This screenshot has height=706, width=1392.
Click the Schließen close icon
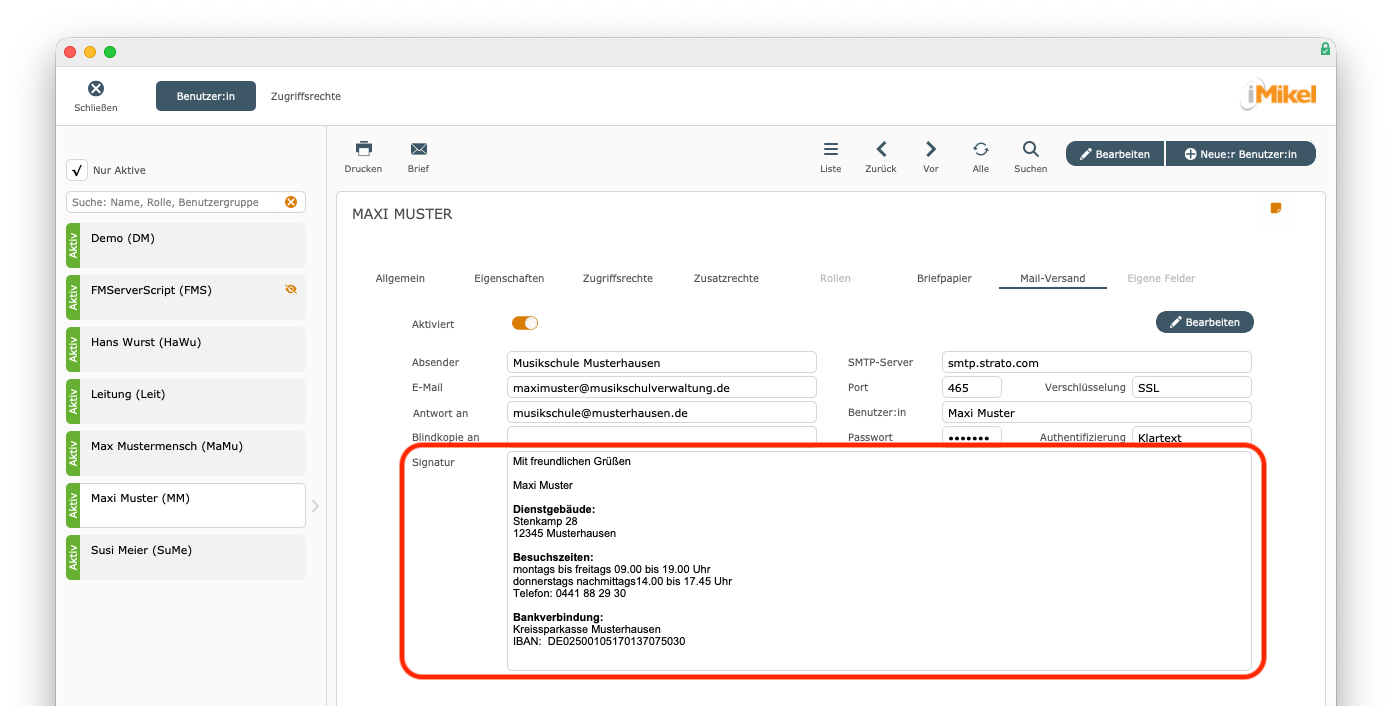[x=96, y=89]
